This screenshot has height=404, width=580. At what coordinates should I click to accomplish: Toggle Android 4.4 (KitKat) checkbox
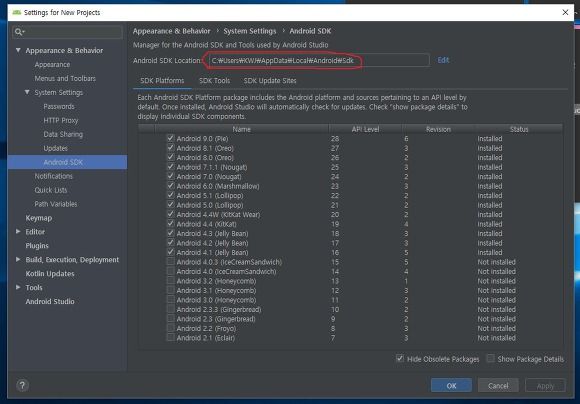pos(171,223)
